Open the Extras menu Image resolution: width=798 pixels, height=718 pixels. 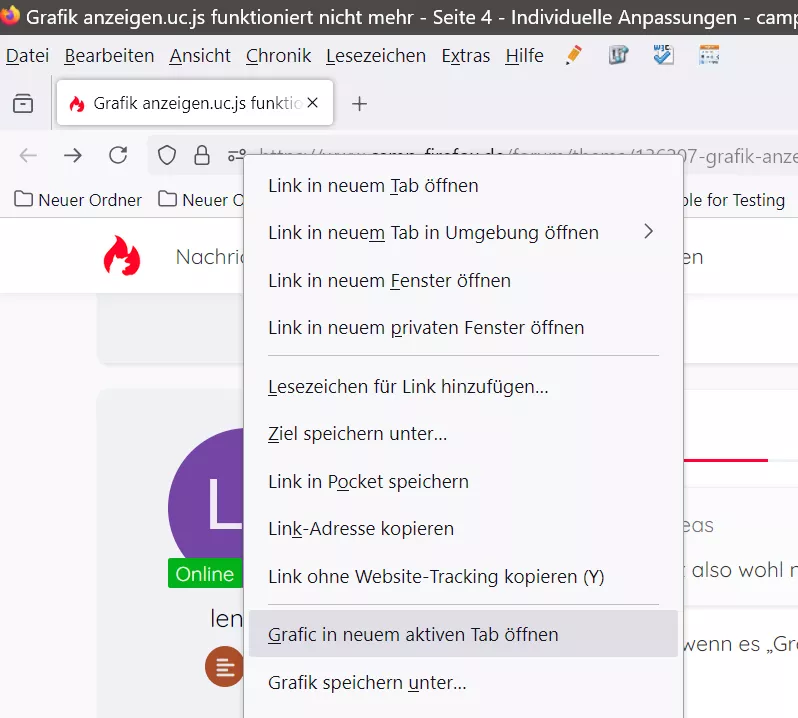click(466, 55)
